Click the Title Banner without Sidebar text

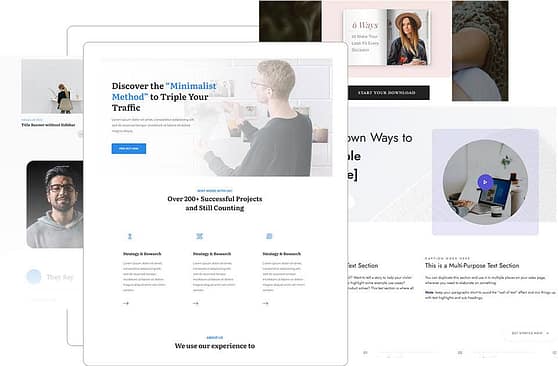48,125
